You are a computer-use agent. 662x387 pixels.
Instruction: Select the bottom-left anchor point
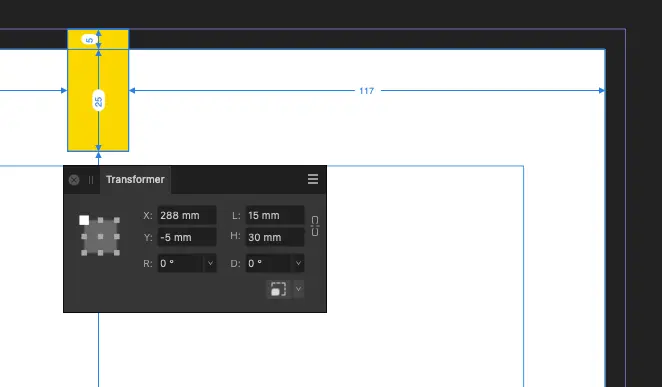(x=84, y=253)
